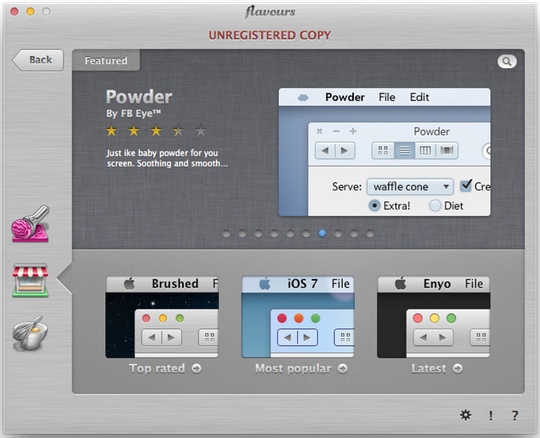Screen dimensions: 540x438
Task: Click the Diet radio button in preview
Action: (435, 206)
